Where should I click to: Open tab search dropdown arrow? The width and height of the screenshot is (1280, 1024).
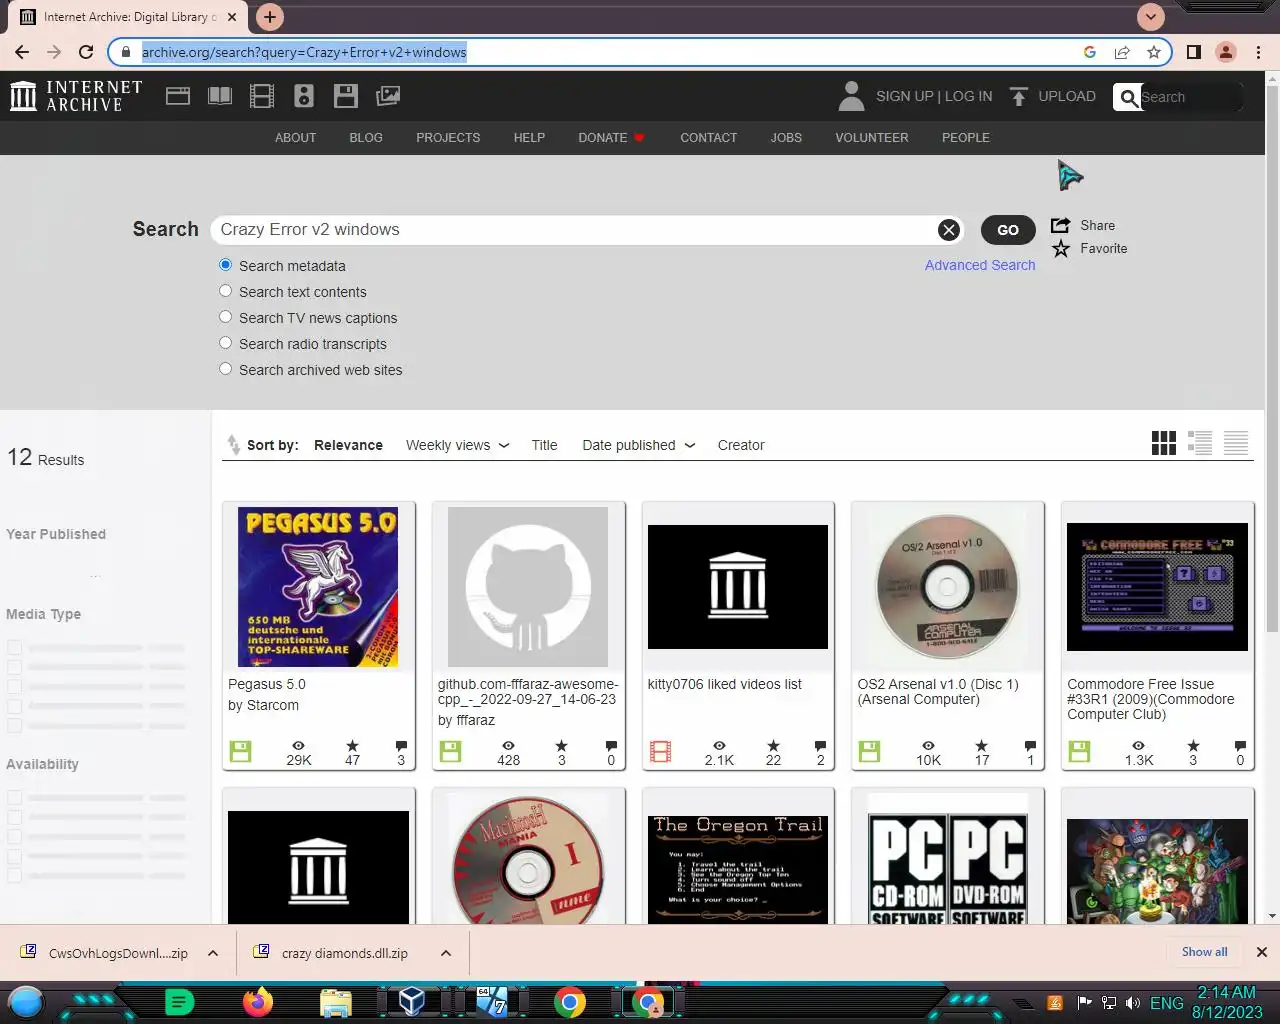tap(1151, 17)
